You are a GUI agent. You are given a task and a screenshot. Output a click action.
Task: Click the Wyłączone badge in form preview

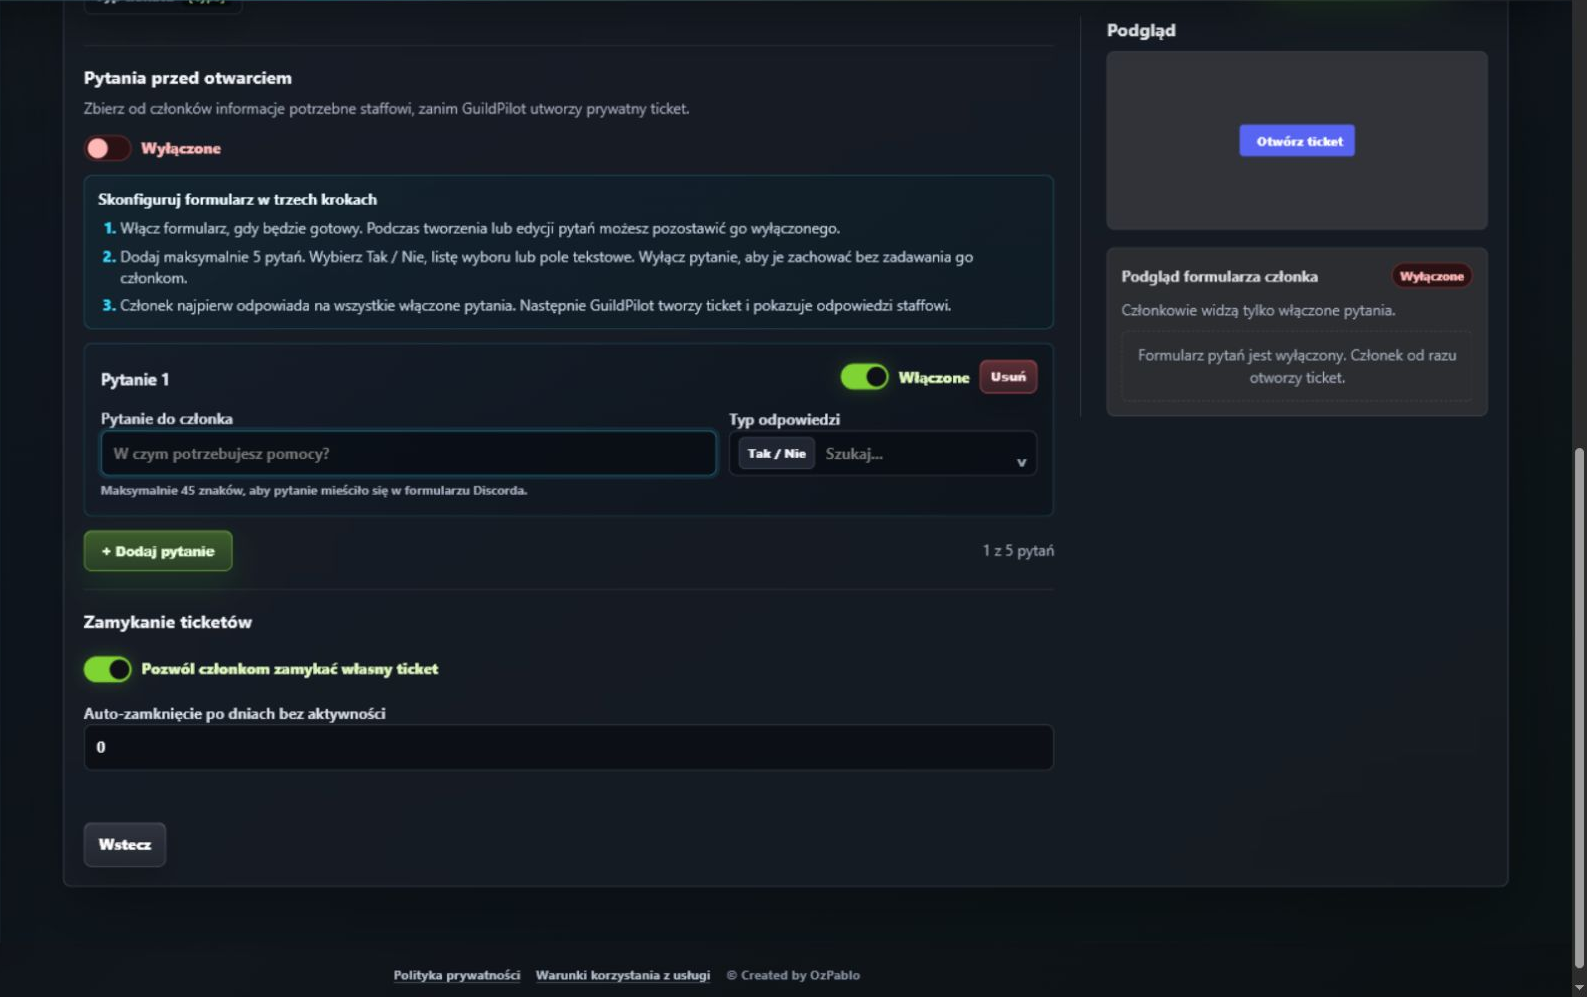point(1431,276)
